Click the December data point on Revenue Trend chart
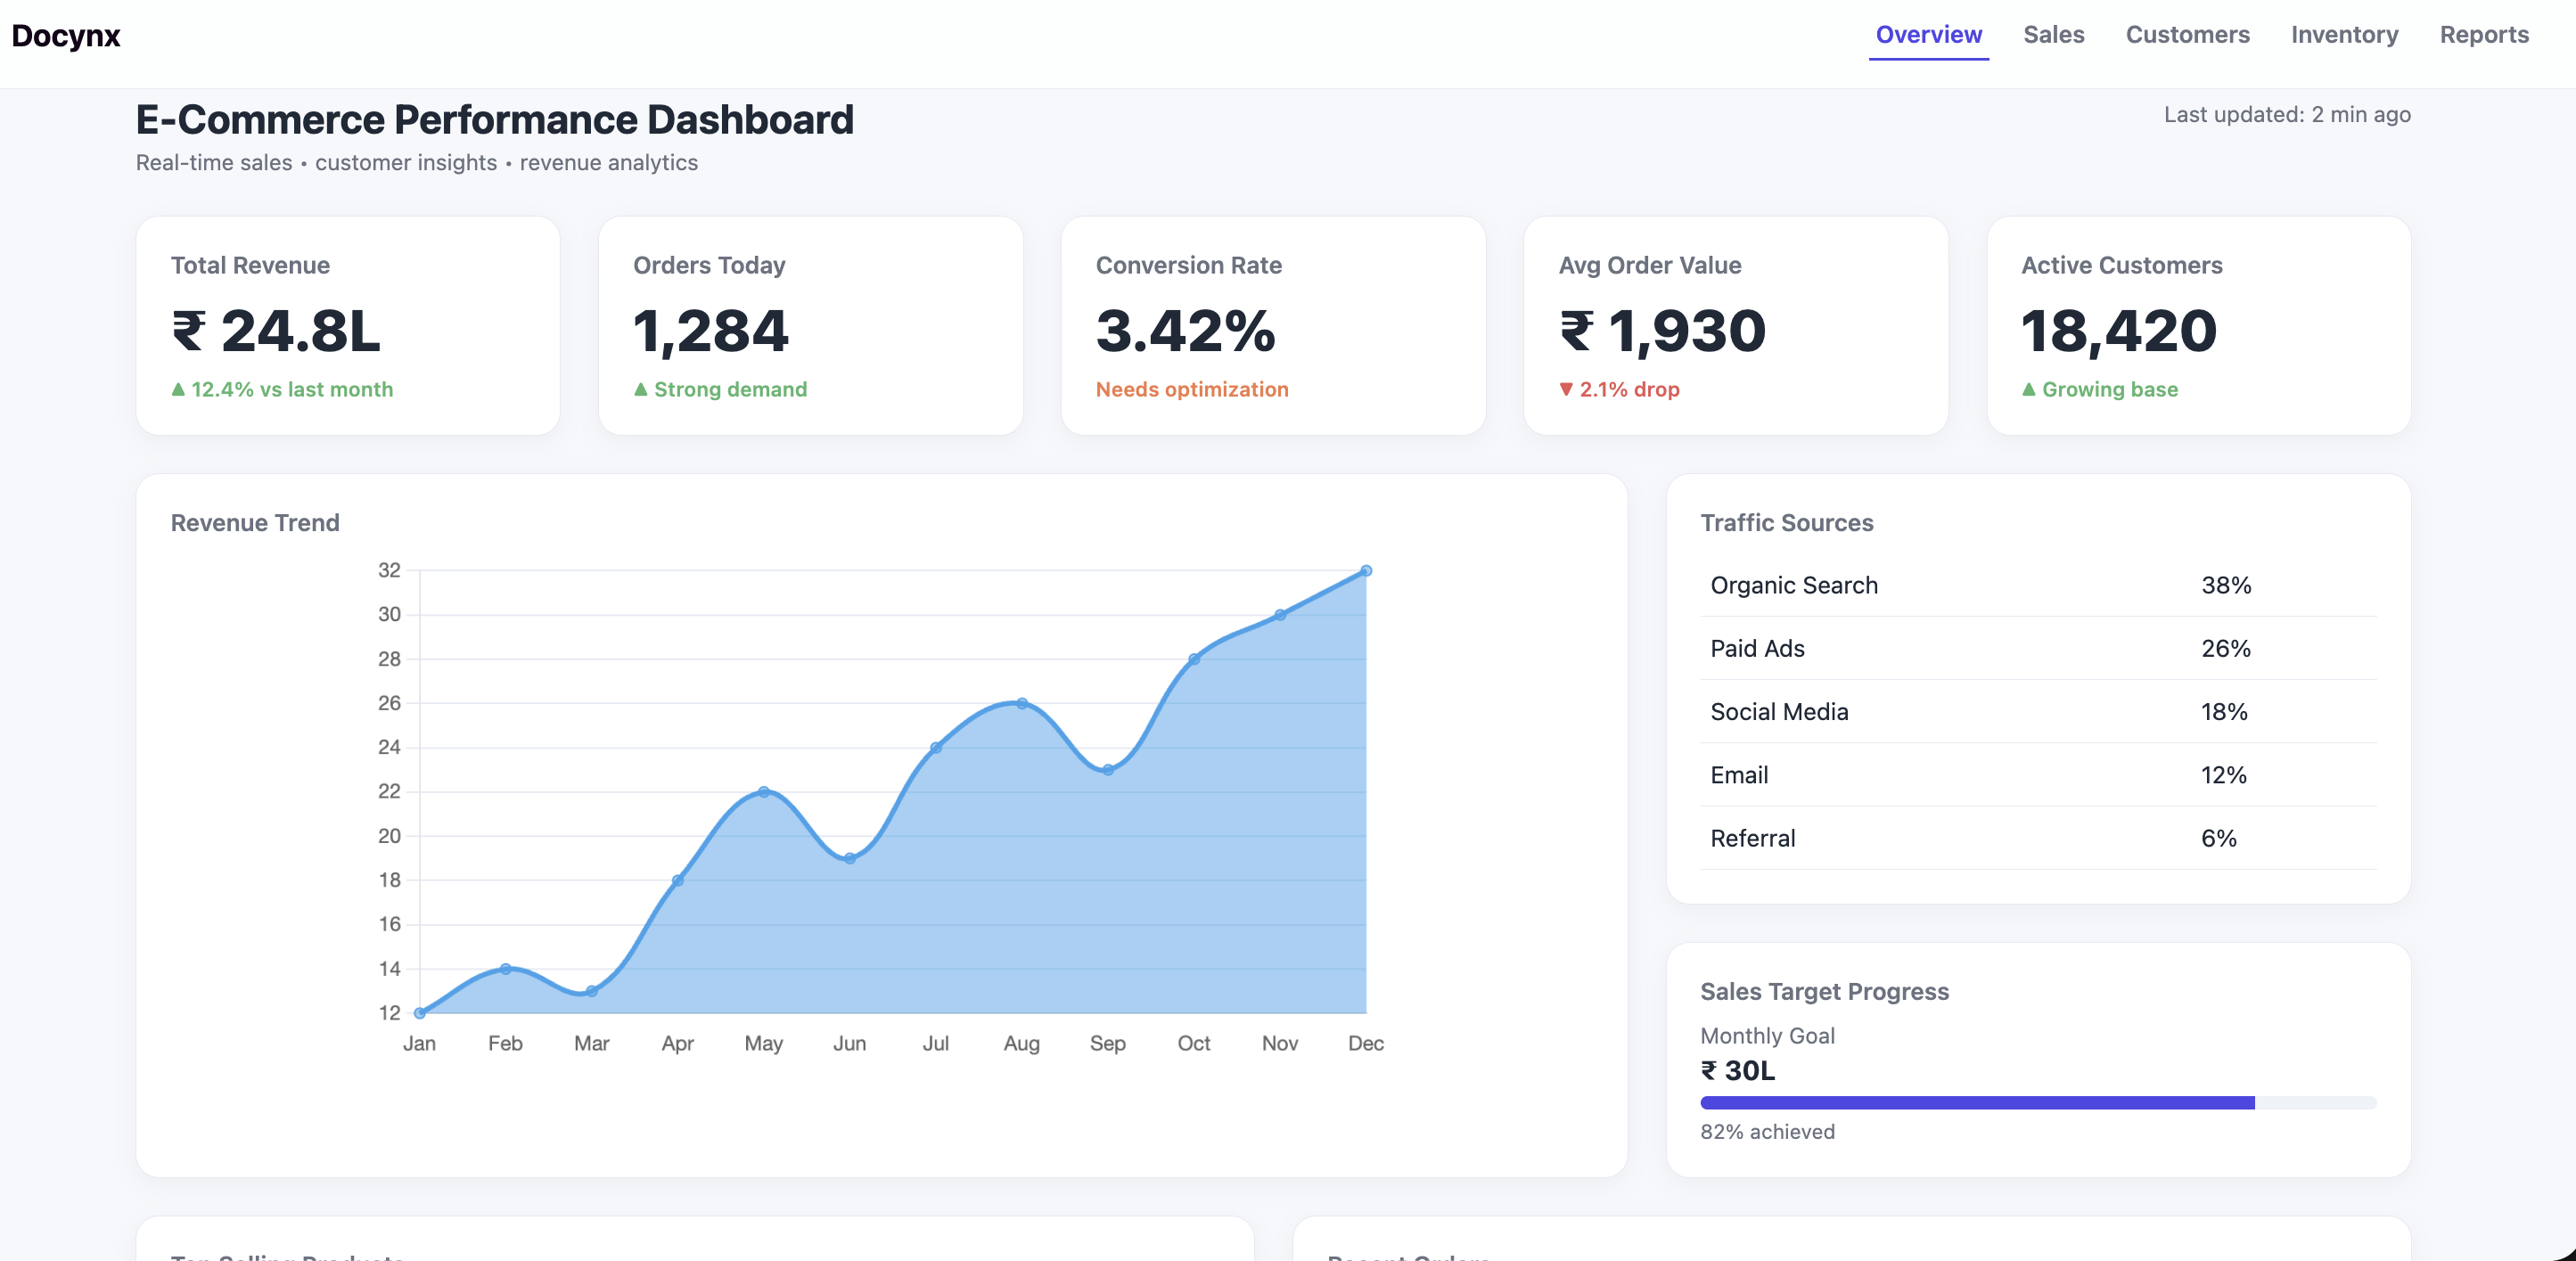Viewport: 2576px width, 1261px height. pos(1365,570)
